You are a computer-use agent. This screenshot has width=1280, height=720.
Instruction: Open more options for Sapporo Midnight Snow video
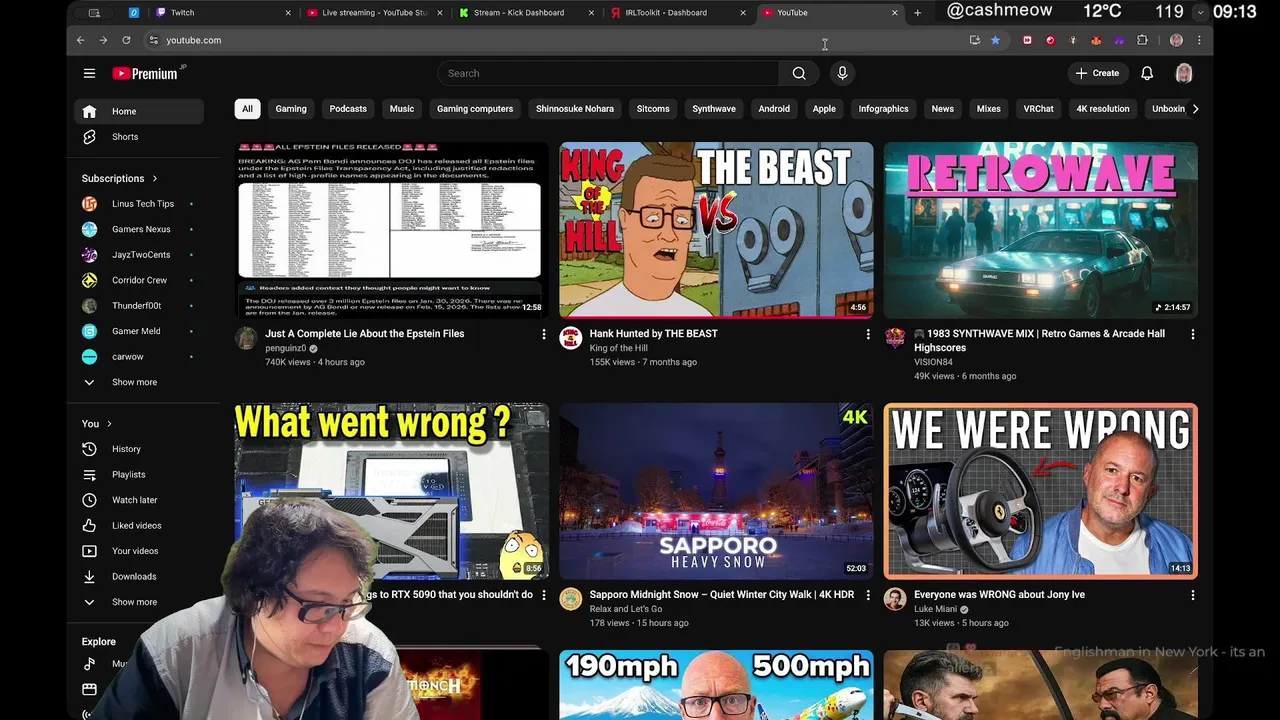[x=868, y=595]
